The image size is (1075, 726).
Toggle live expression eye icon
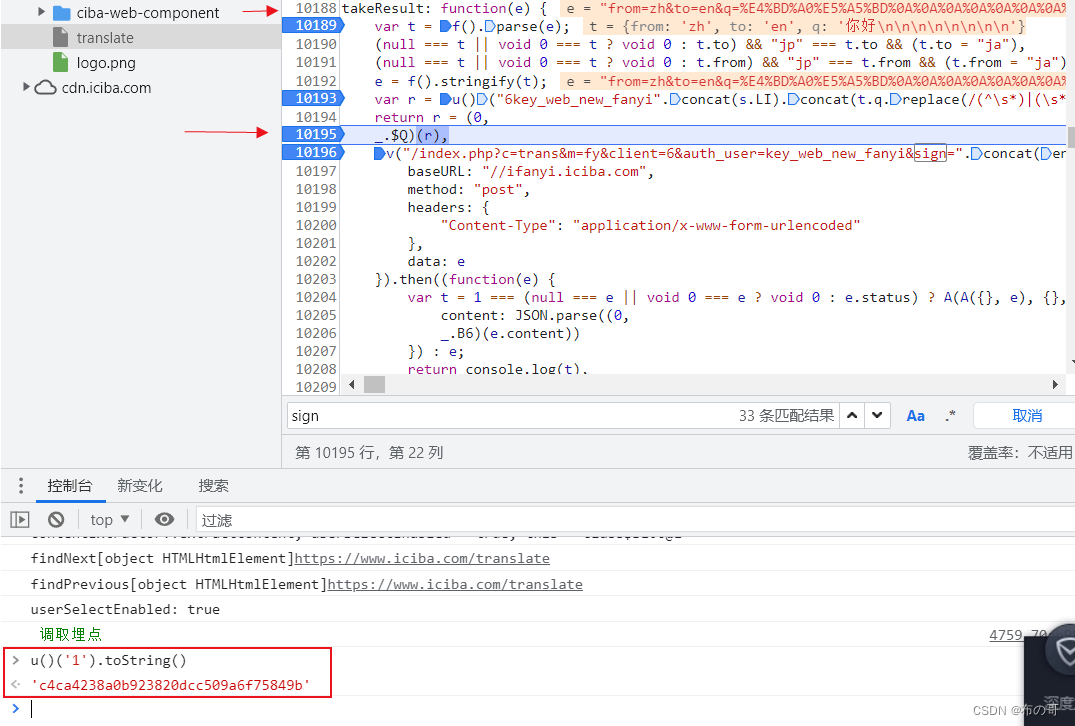165,520
